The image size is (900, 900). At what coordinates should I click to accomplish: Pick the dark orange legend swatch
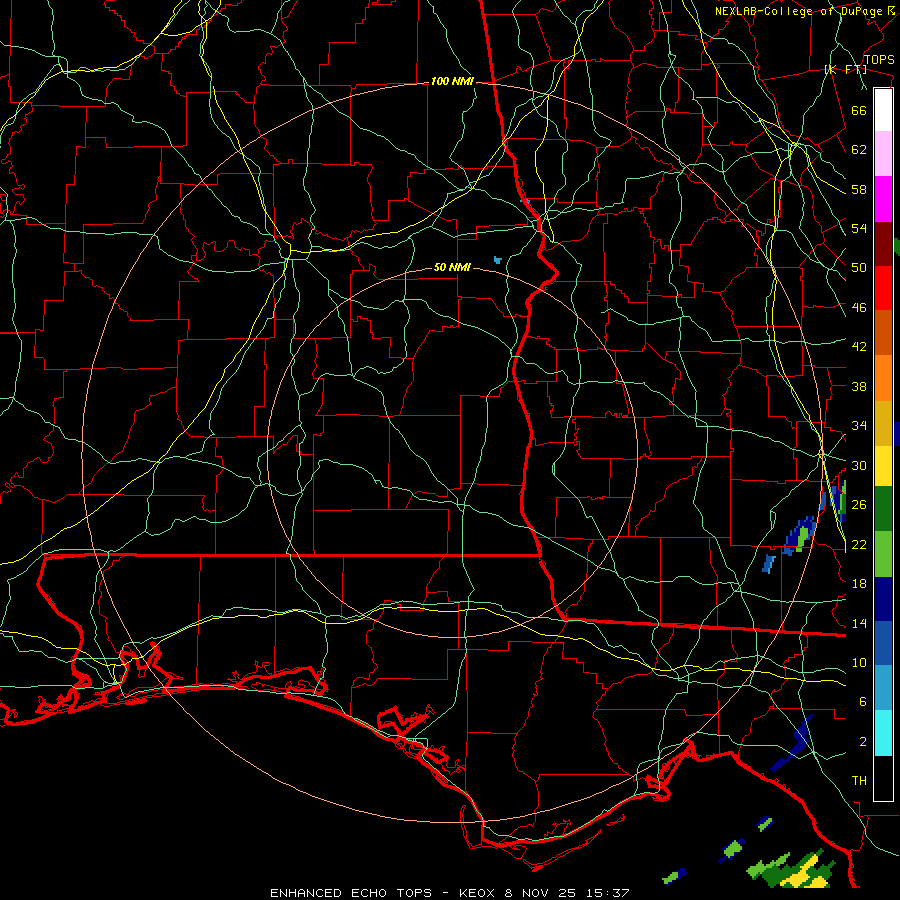pos(883,333)
